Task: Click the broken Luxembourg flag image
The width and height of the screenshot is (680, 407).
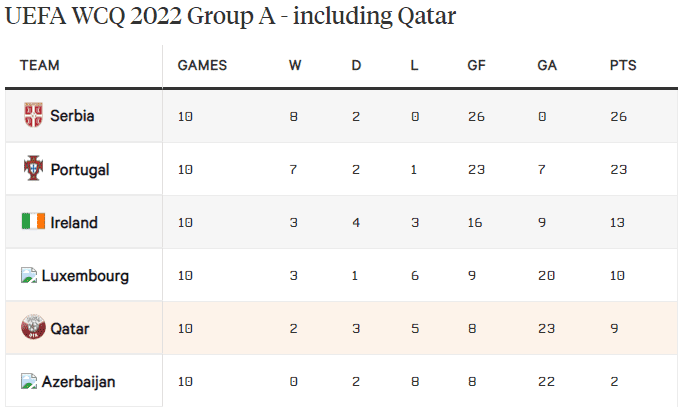Action: (x=28, y=275)
